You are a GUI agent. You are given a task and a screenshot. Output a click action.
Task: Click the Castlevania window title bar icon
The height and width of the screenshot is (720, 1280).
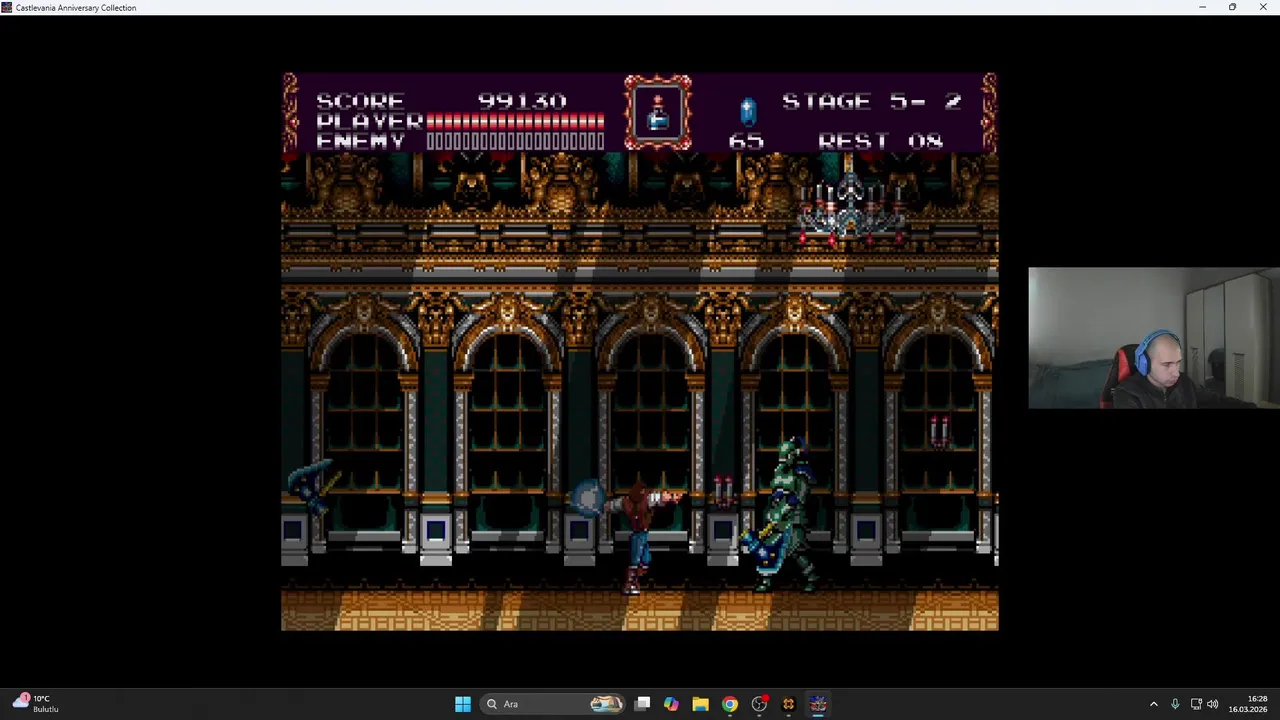point(7,7)
